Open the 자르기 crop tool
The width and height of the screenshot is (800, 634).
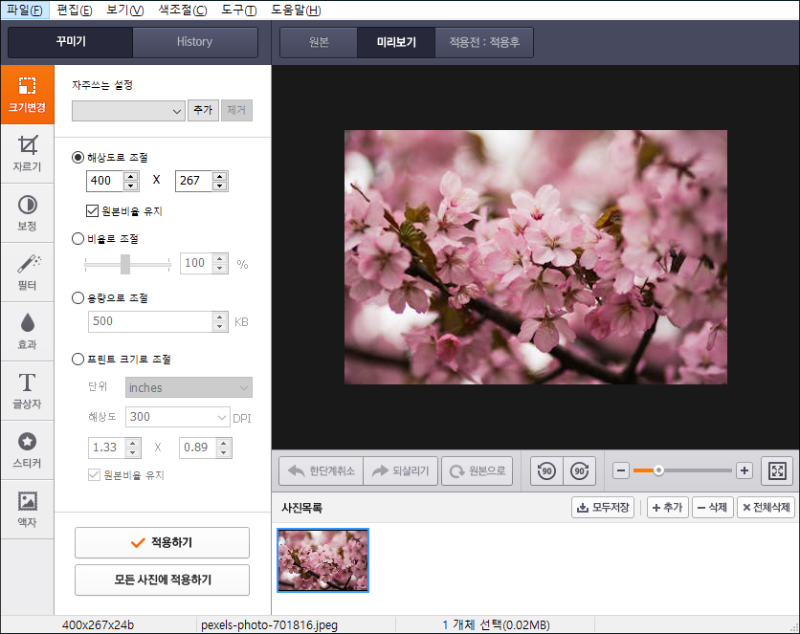27,154
